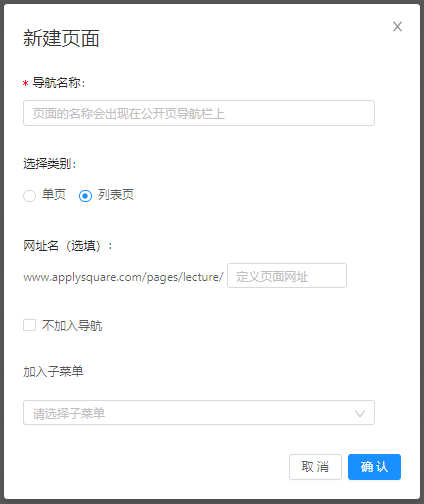Select the 单页 radio button circle

pos(29,196)
